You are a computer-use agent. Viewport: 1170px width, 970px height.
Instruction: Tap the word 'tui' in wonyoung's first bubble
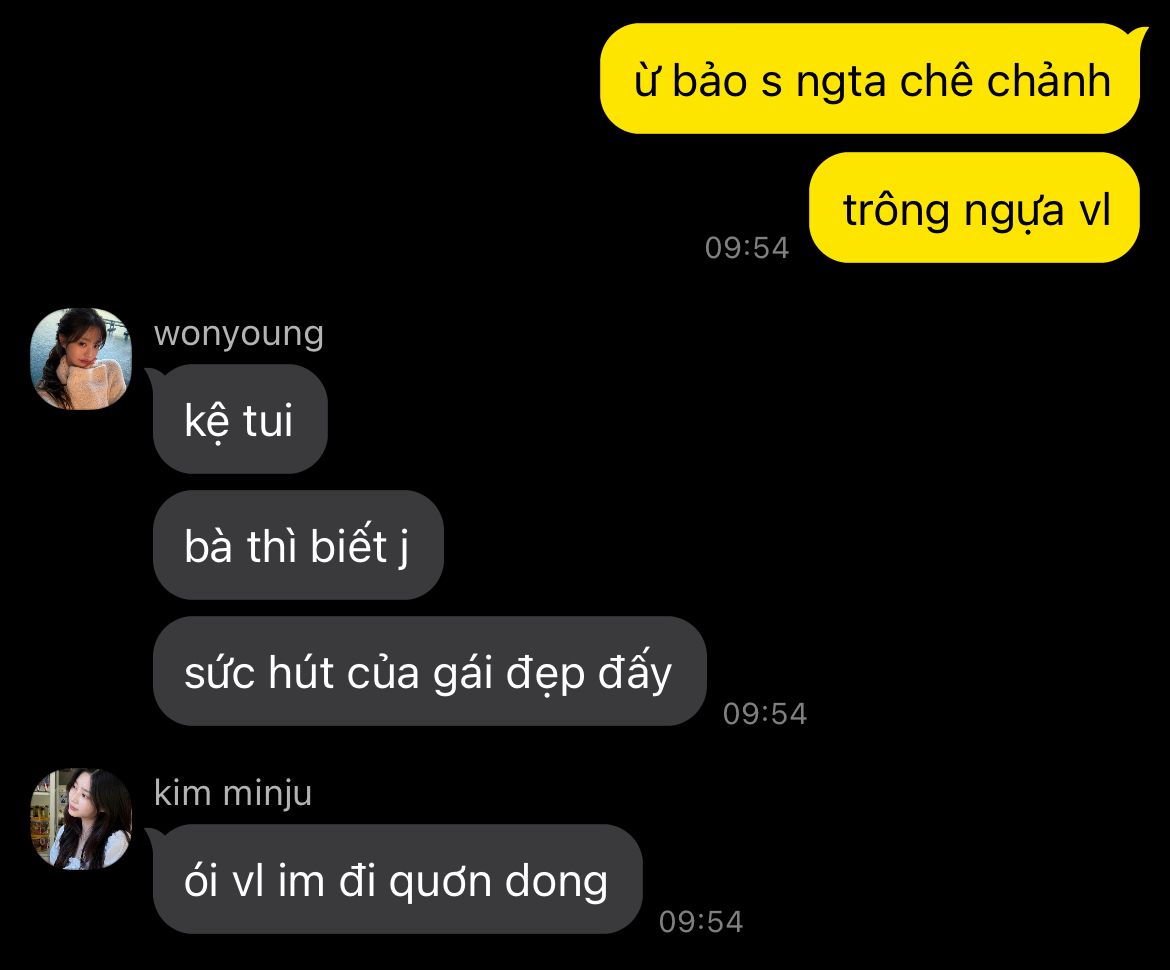[267, 420]
